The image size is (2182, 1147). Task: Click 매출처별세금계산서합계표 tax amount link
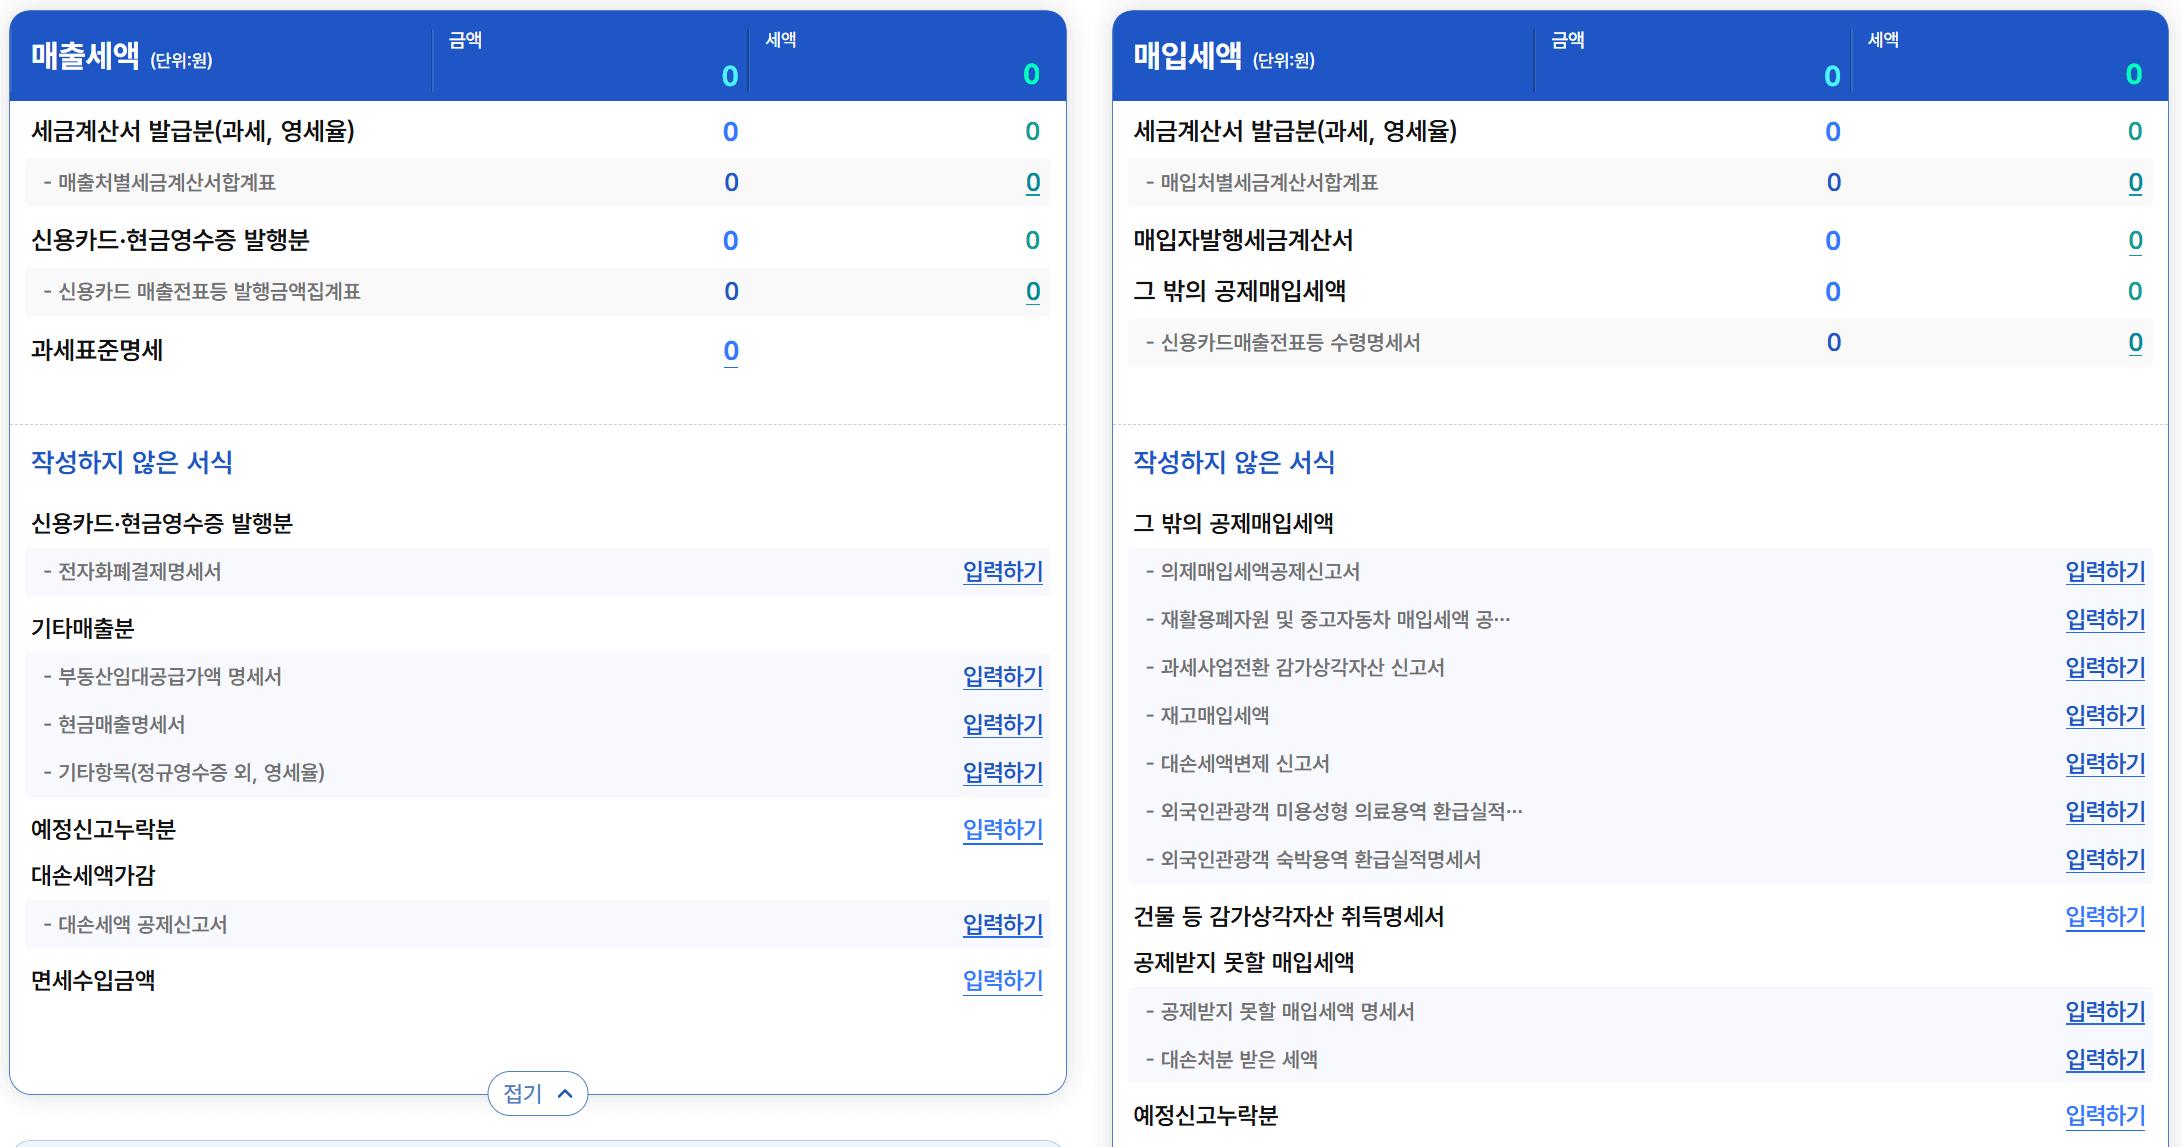(1033, 183)
